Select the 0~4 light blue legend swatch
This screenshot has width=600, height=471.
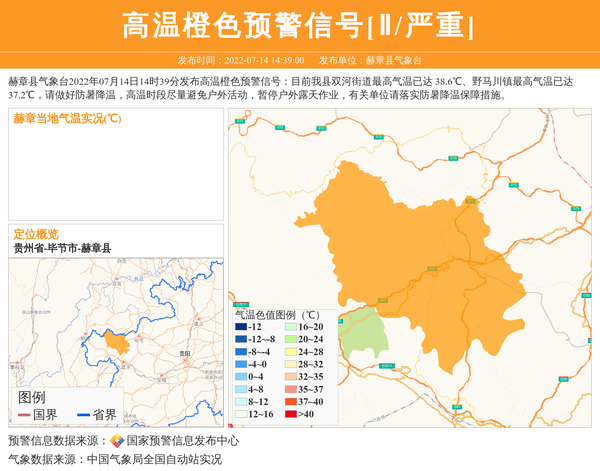point(241,377)
